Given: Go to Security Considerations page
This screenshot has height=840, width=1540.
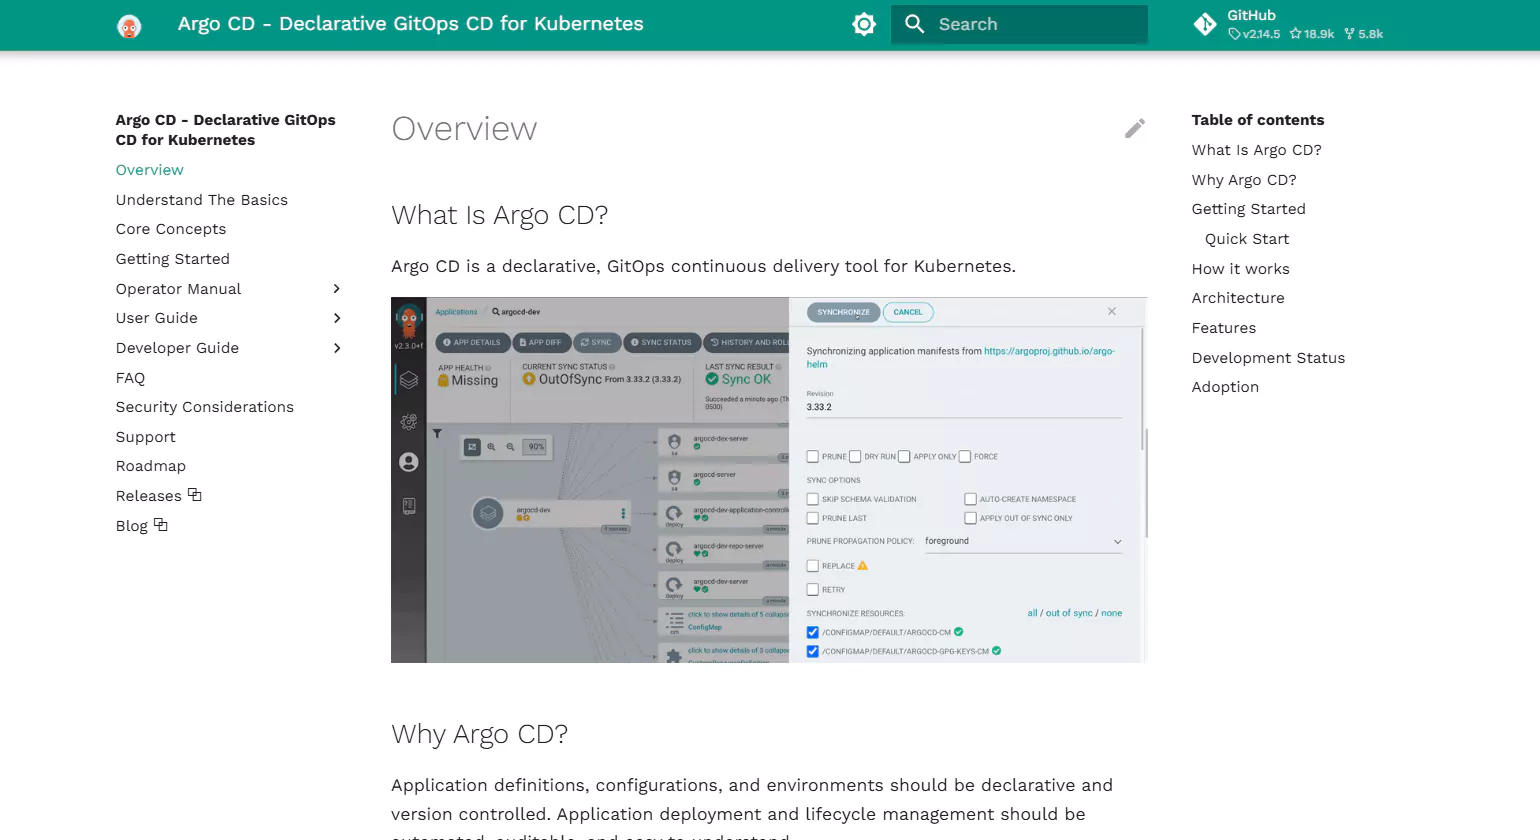Looking at the screenshot, I should (x=205, y=407).
